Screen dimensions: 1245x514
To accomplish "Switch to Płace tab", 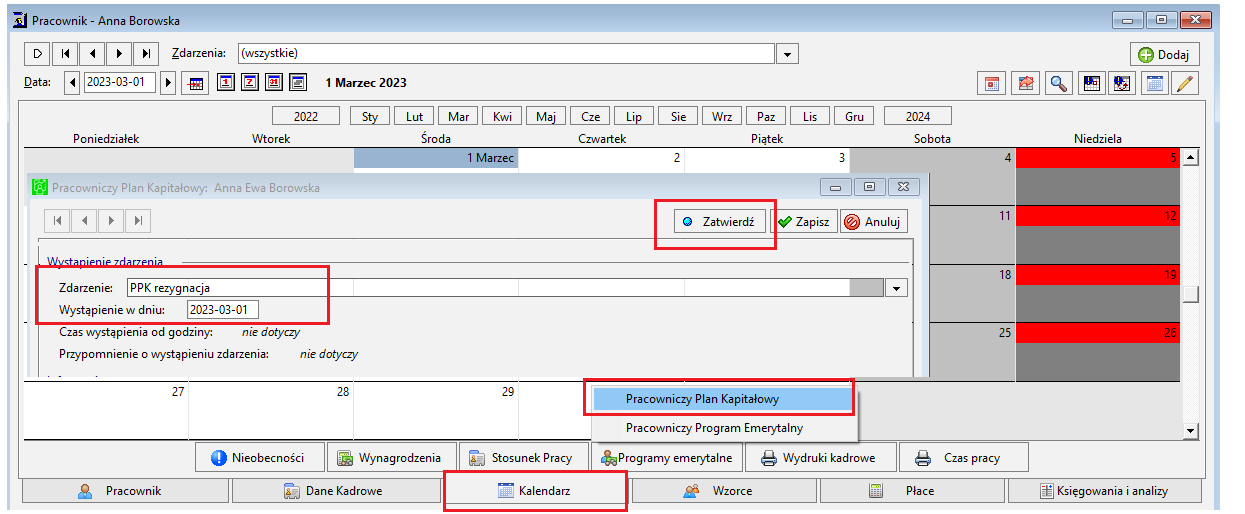I will pyautogui.click(x=911, y=491).
